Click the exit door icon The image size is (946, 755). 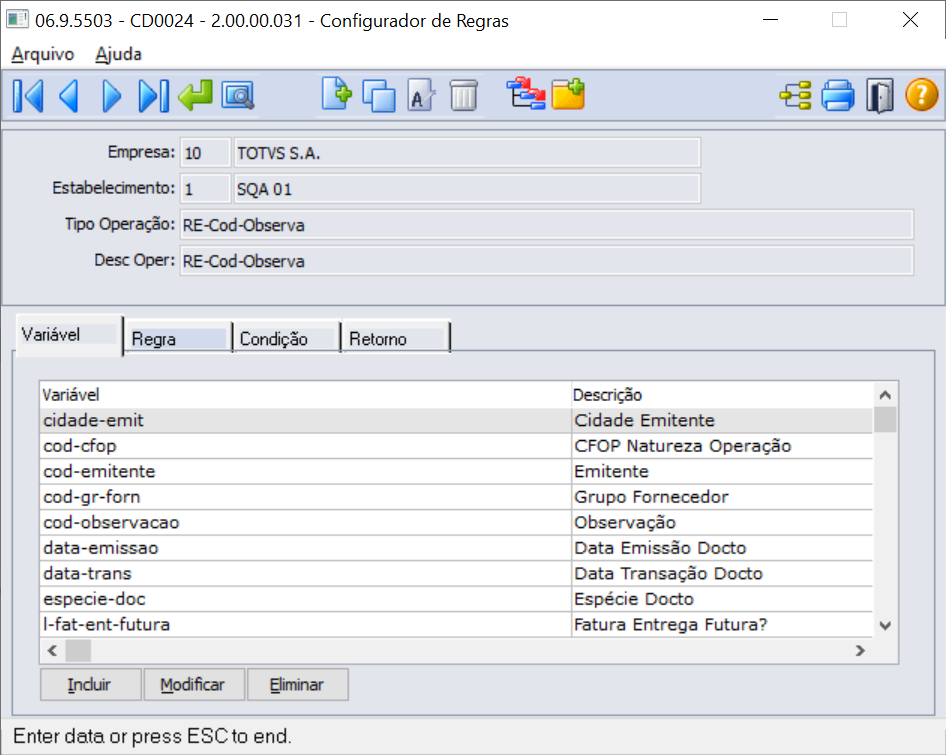(880, 95)
